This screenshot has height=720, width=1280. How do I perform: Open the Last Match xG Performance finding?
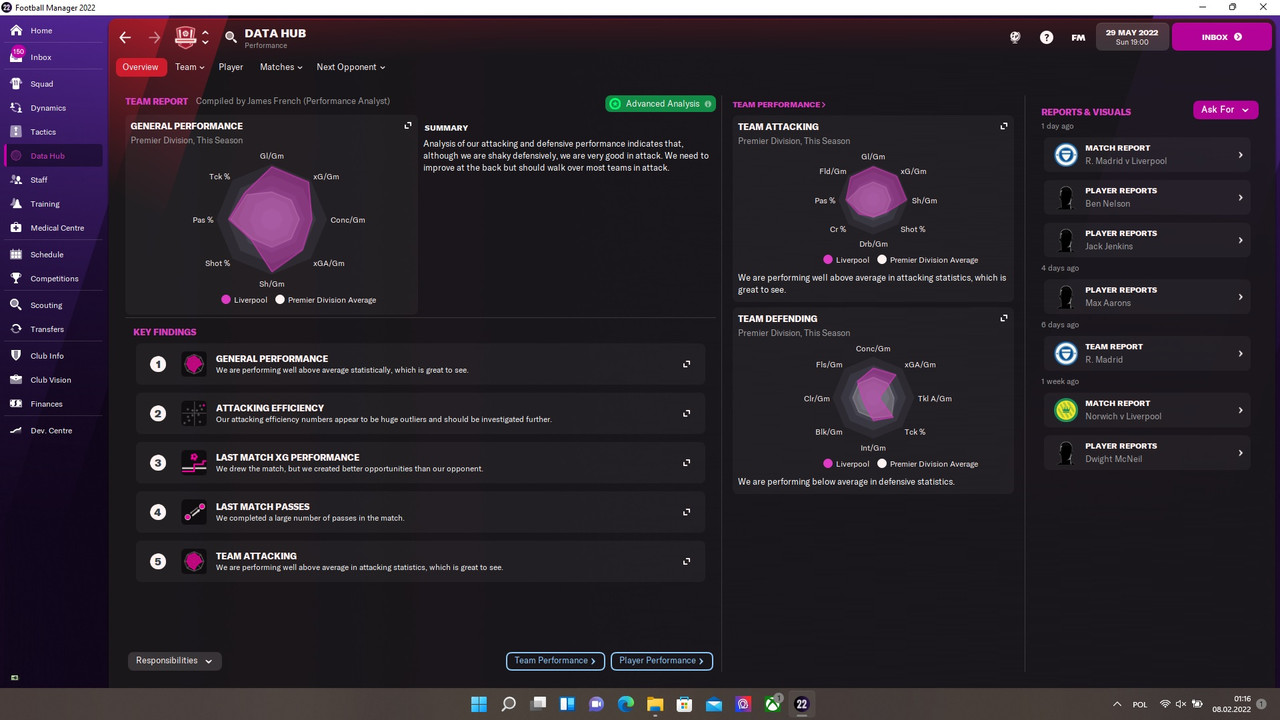point(421,463)
